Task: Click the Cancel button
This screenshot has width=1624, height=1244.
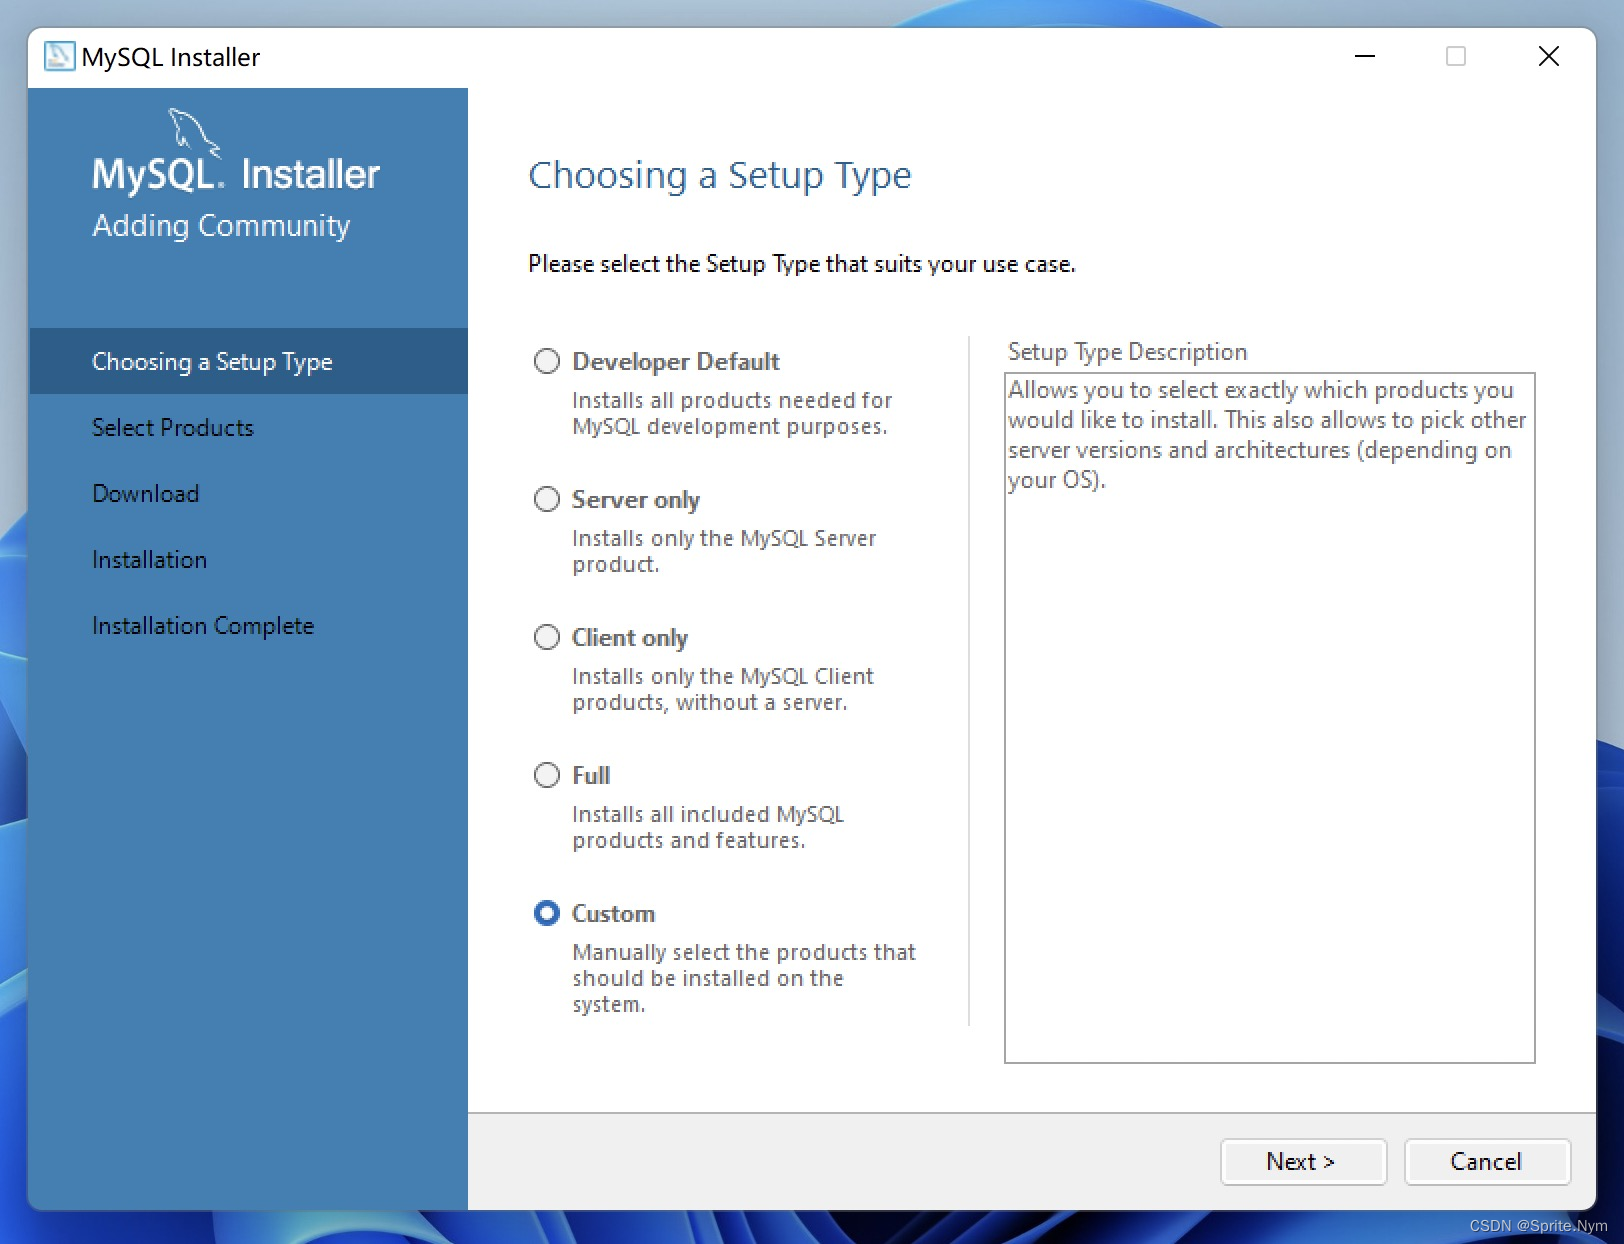Action: point(1487,1162)
